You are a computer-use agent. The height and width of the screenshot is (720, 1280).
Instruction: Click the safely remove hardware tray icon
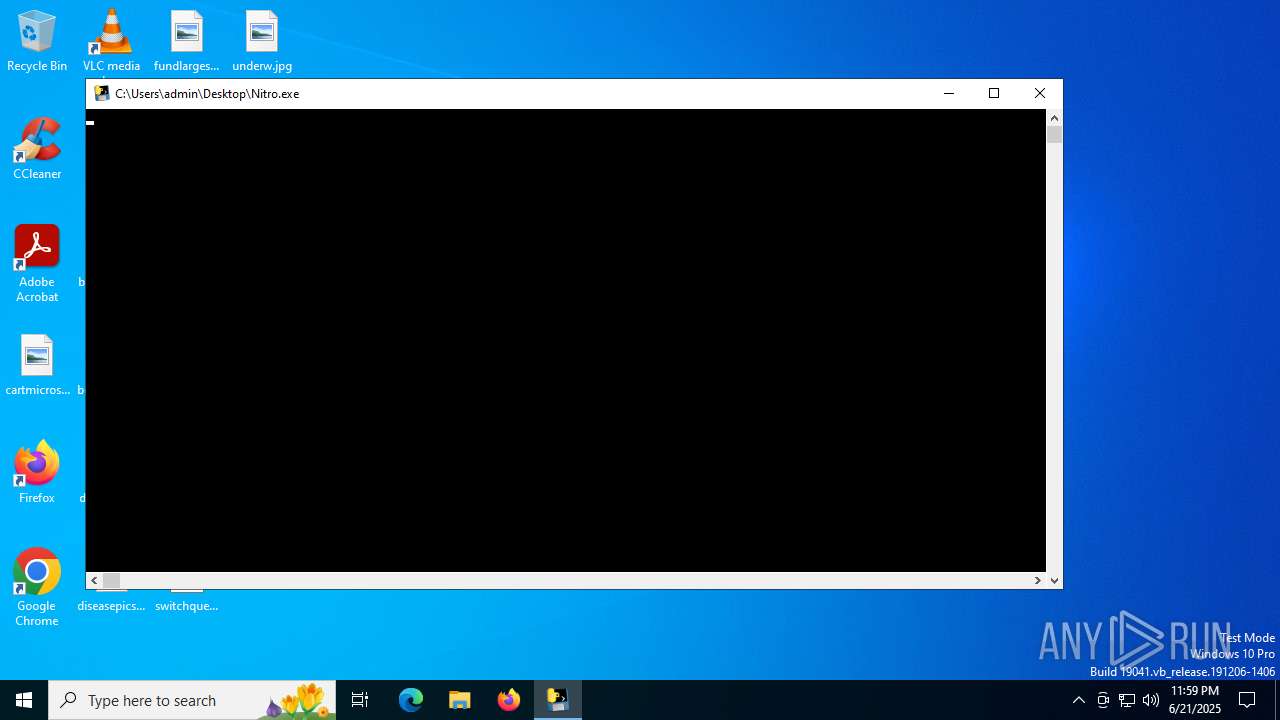1103,700
